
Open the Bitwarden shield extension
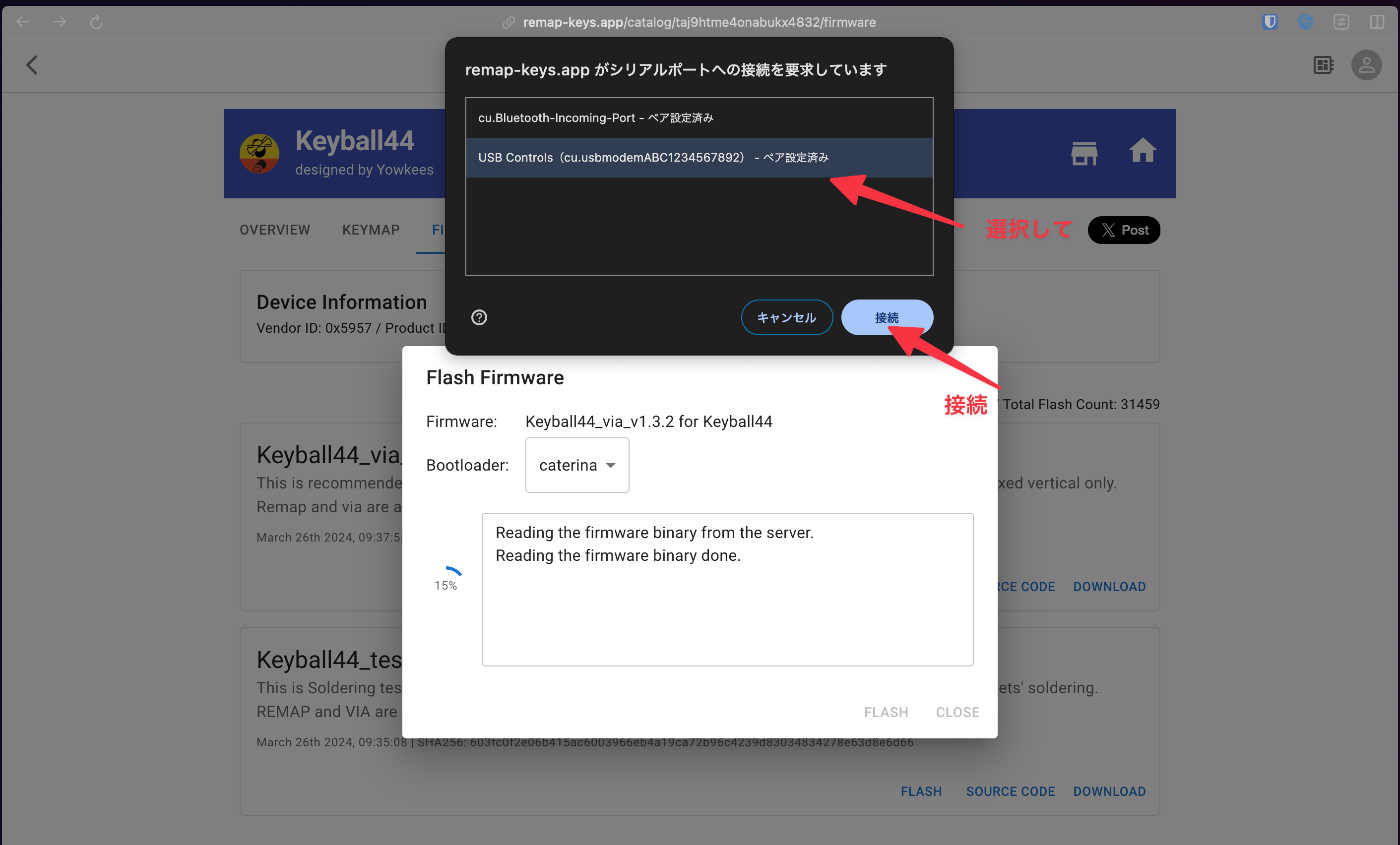point(1270,21)
